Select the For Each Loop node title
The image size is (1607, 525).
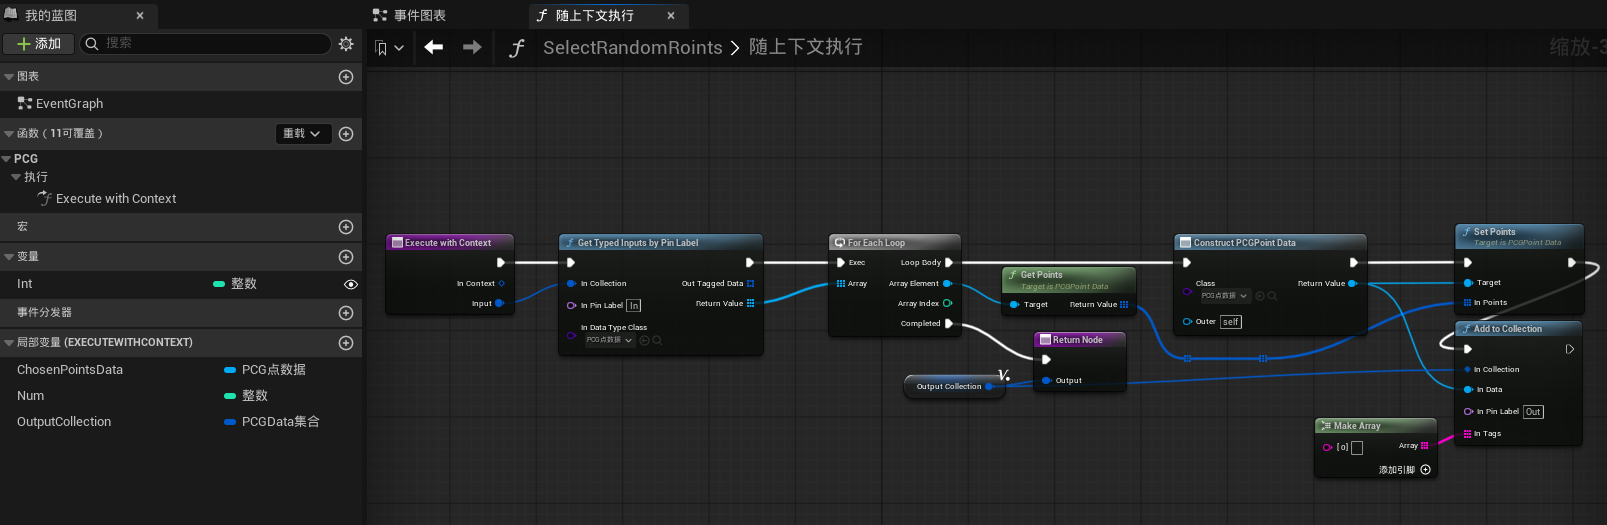pyautogui.click(x=876, y=243)
